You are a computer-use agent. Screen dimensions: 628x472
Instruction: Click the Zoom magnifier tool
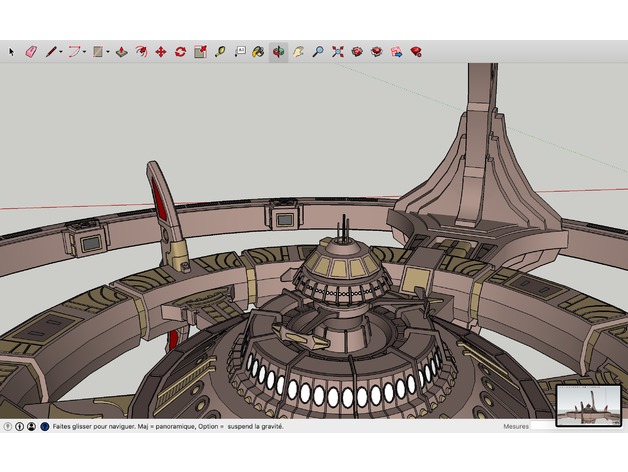[318, 51]
